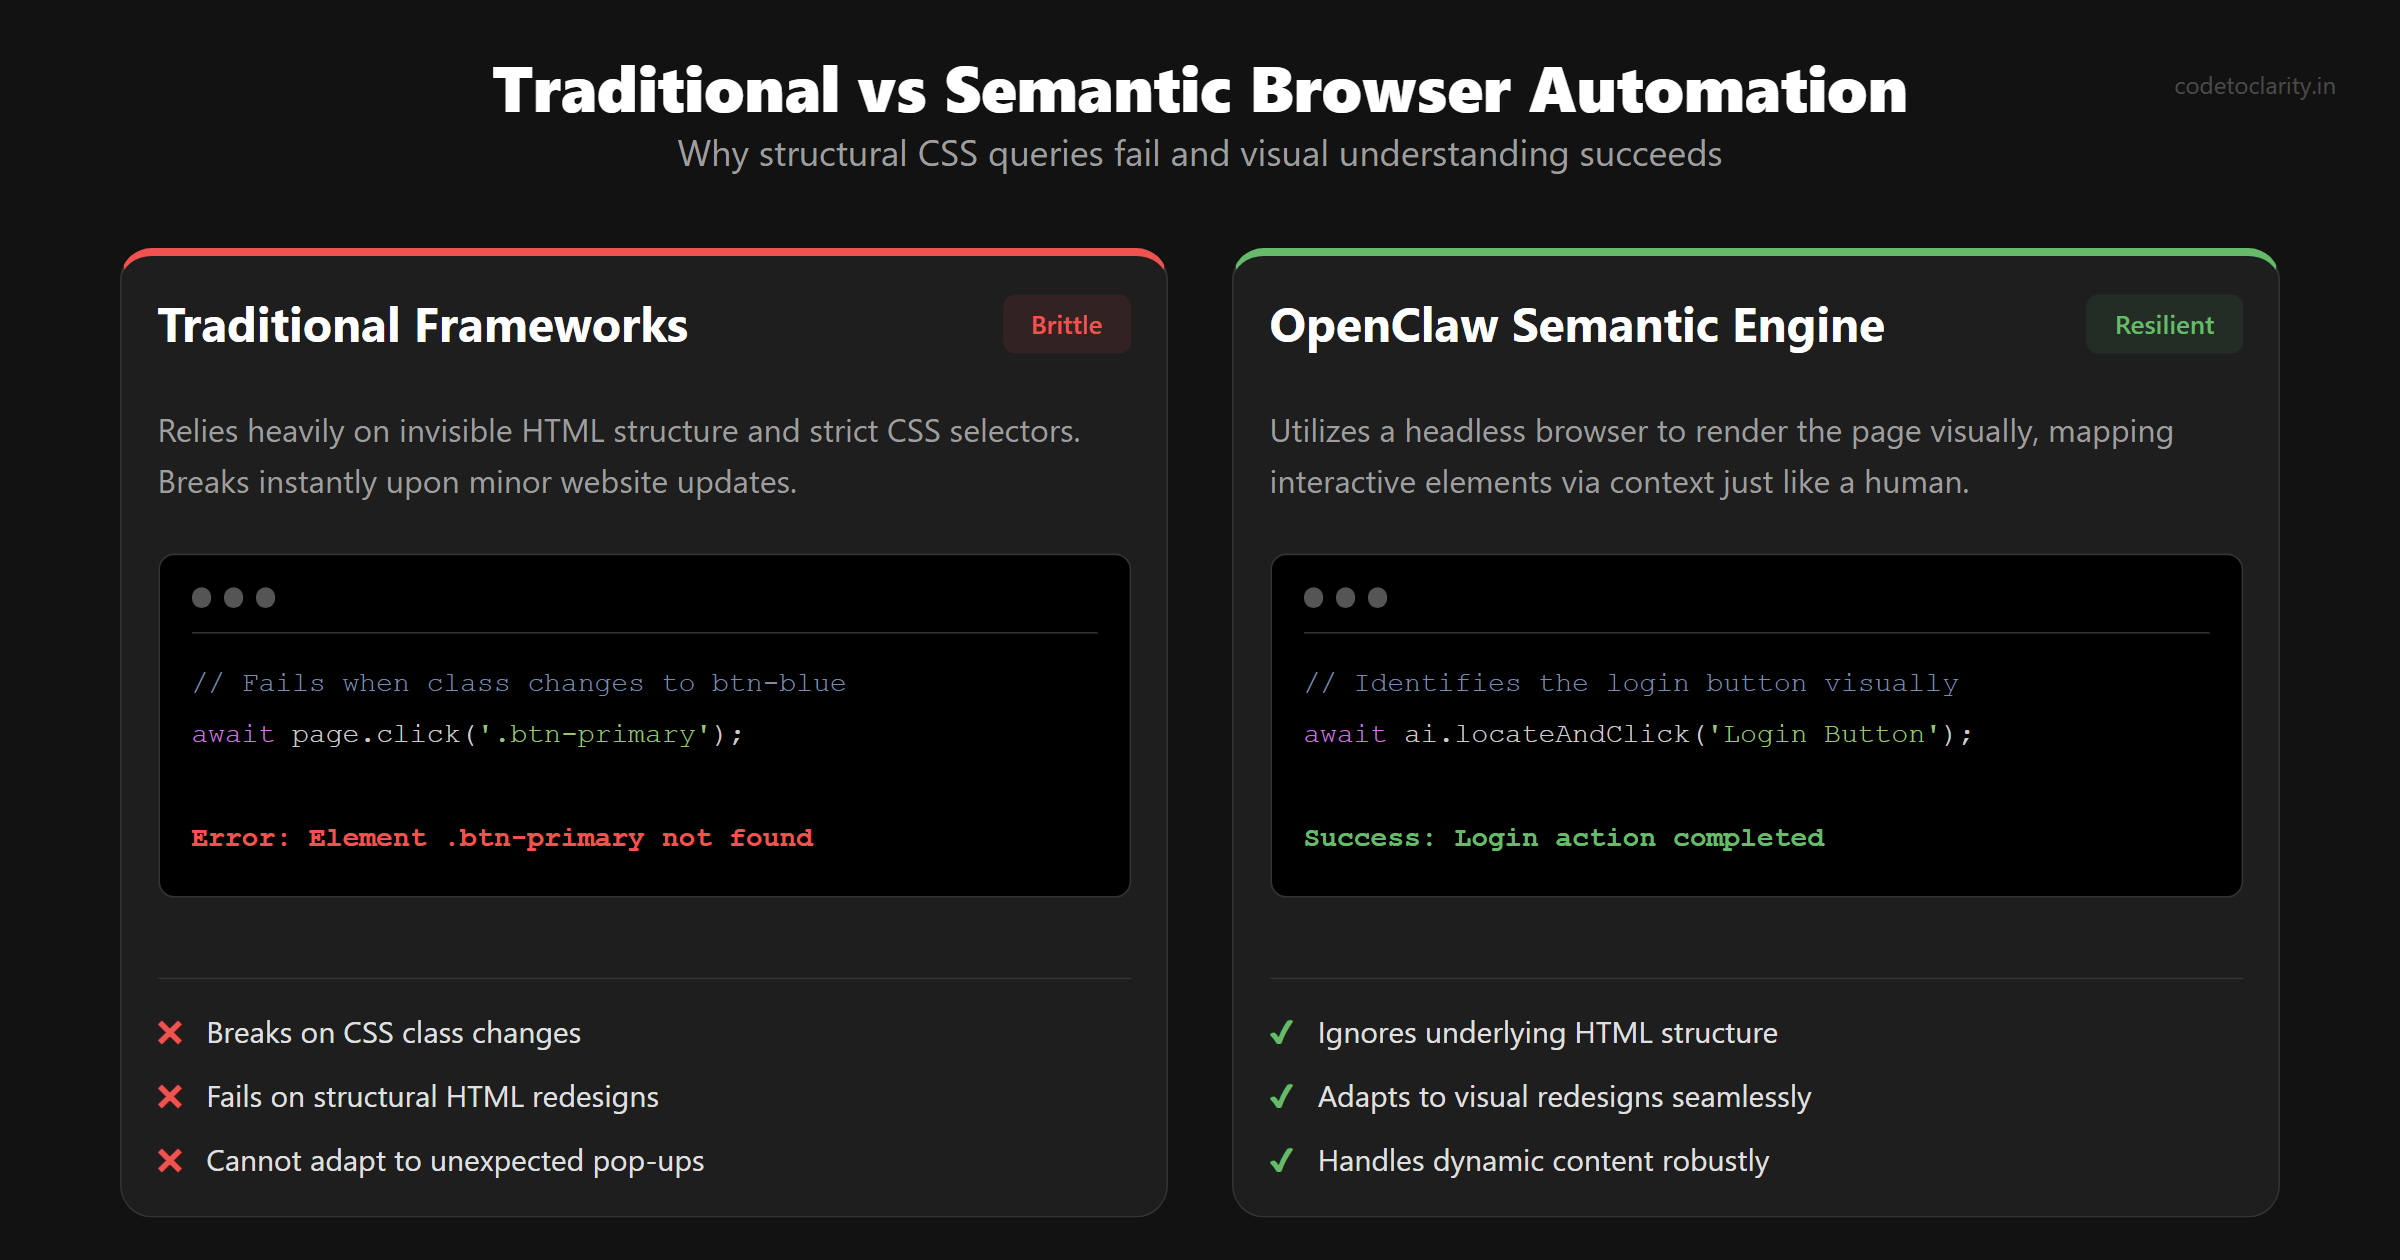The height and width of the screenshot is (1260, 2400).
Task: Click the text 'Ignores underlying HTML structure'
Action: click(1548, 1033)
